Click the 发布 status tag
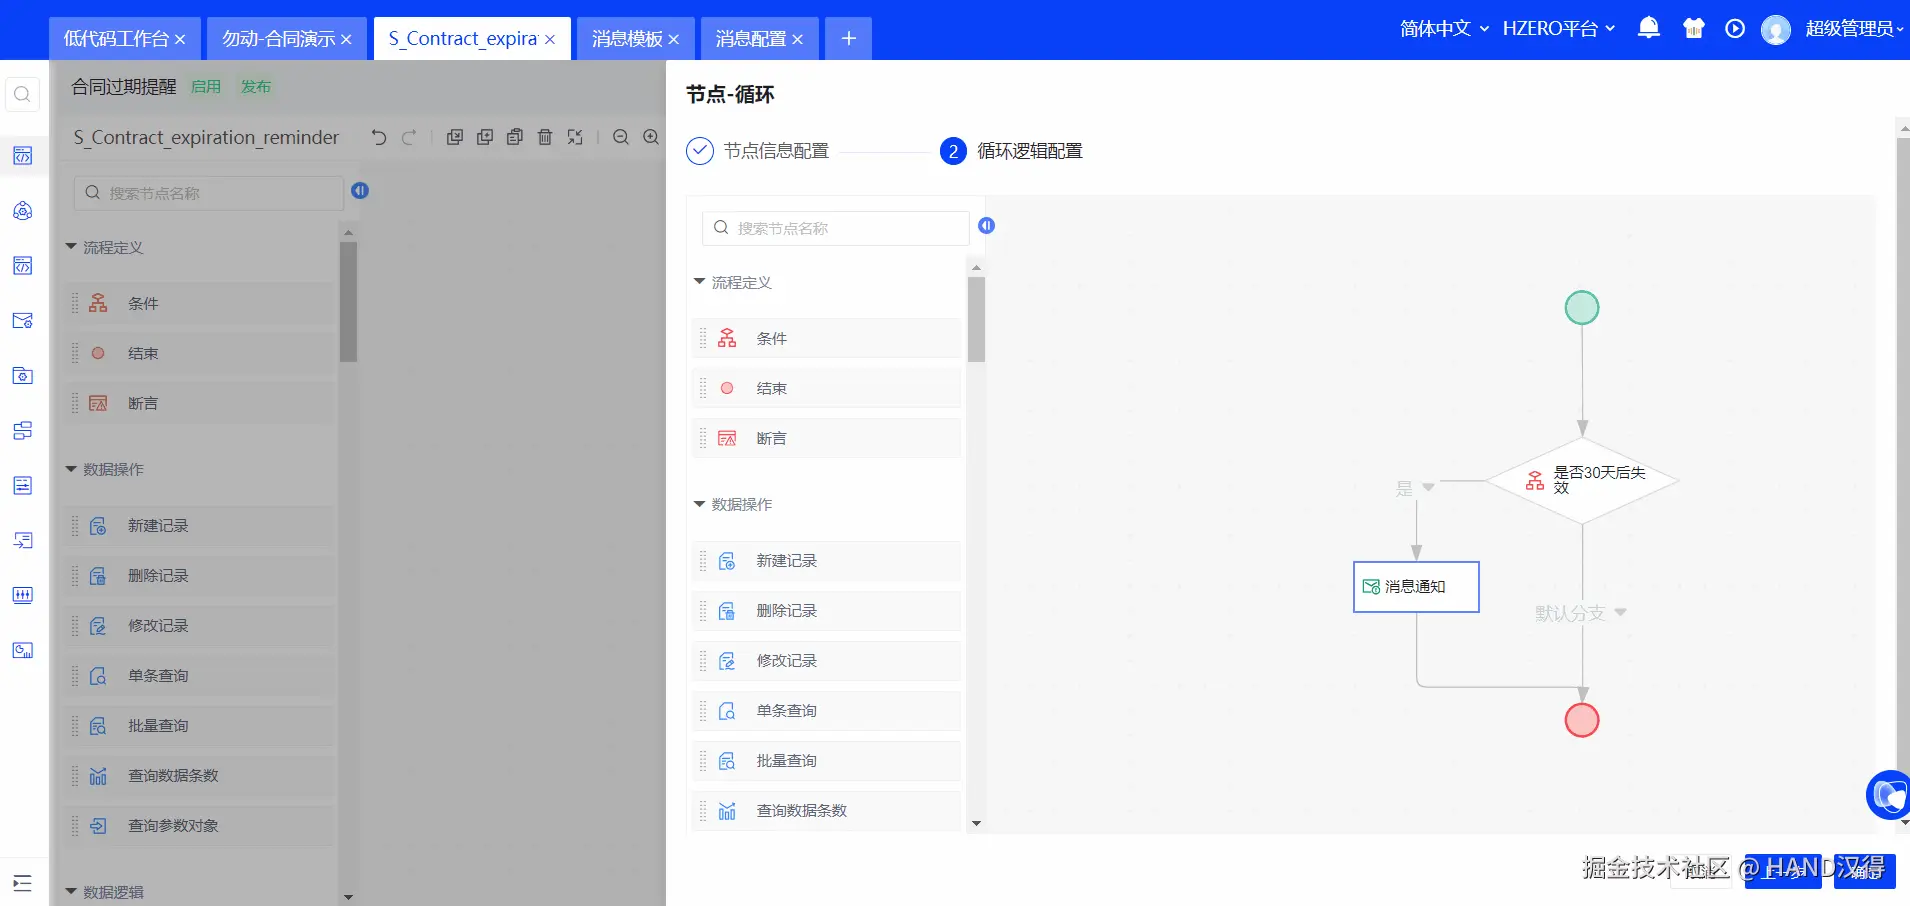1910x906 pixels. [x=256, y=87]
